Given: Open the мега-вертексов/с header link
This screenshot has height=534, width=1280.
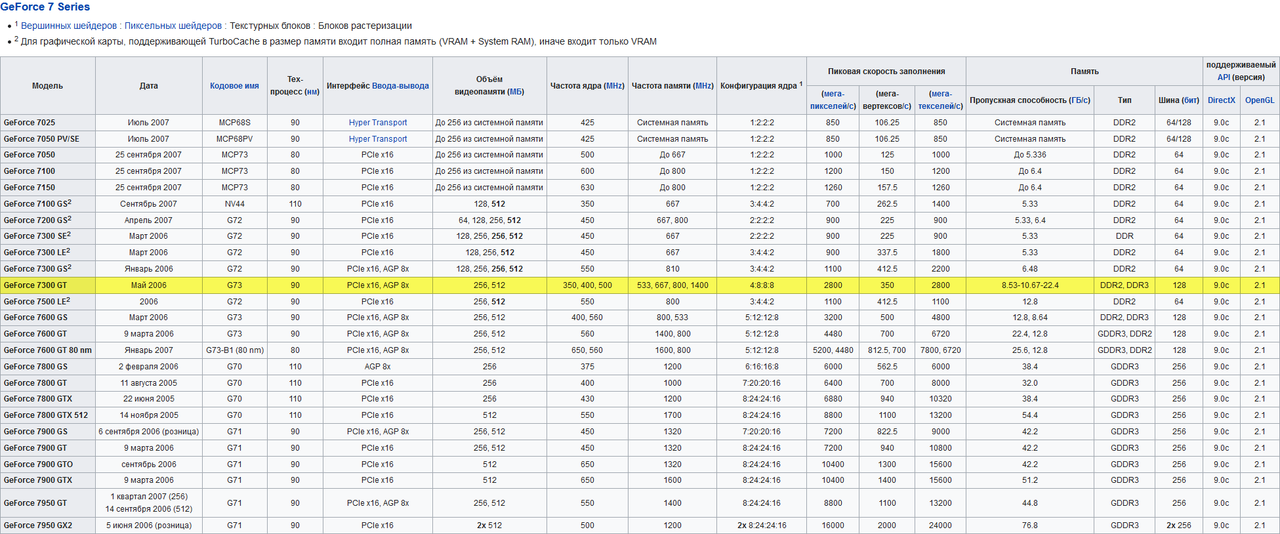Looking at the screenshot, I should (x=885, y=99).
